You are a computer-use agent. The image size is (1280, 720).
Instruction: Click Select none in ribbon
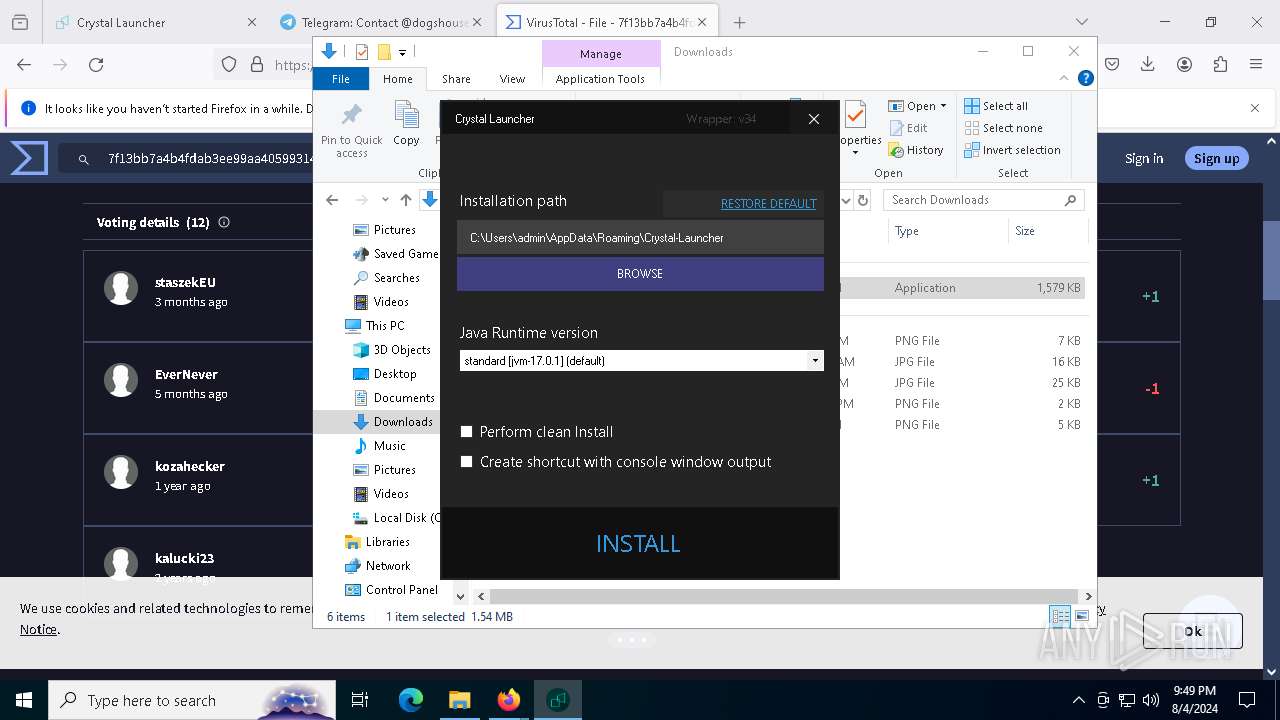click(1003, 128)
